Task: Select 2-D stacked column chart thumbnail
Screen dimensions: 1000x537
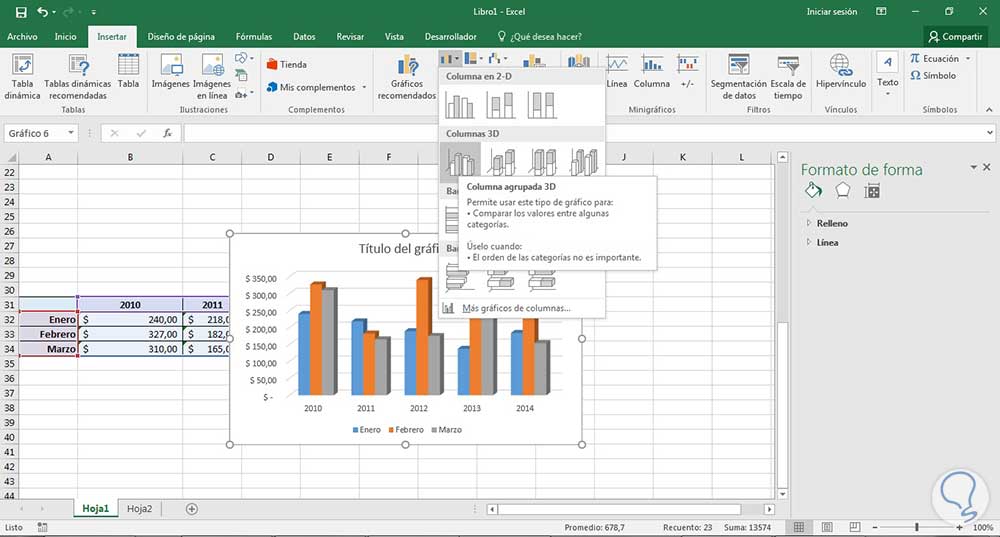Action: point(500,105)
